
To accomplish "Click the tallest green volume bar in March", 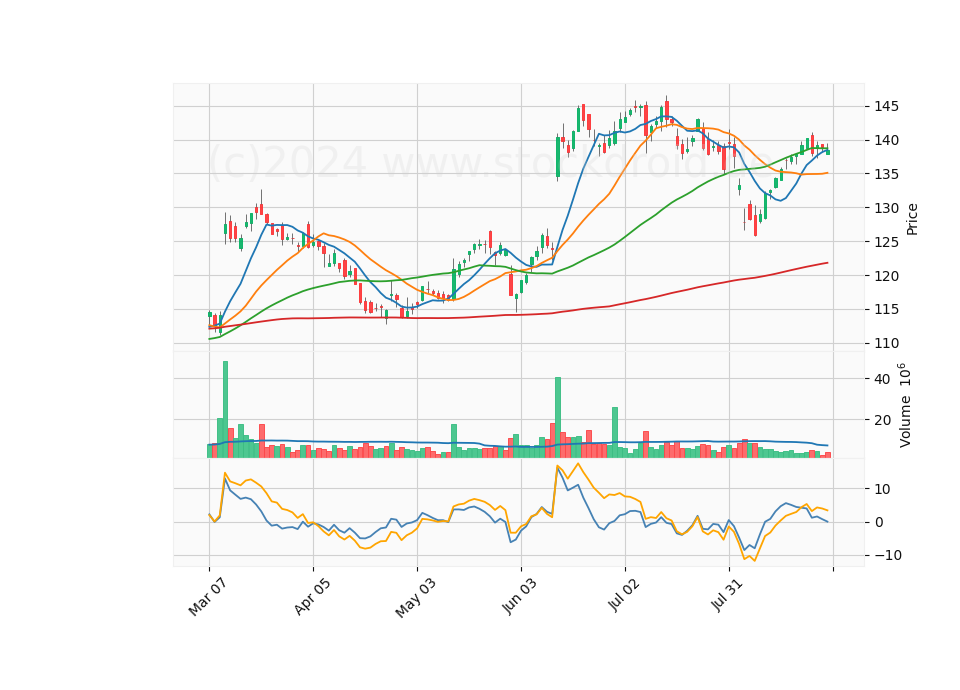I will tap(225, 410).
